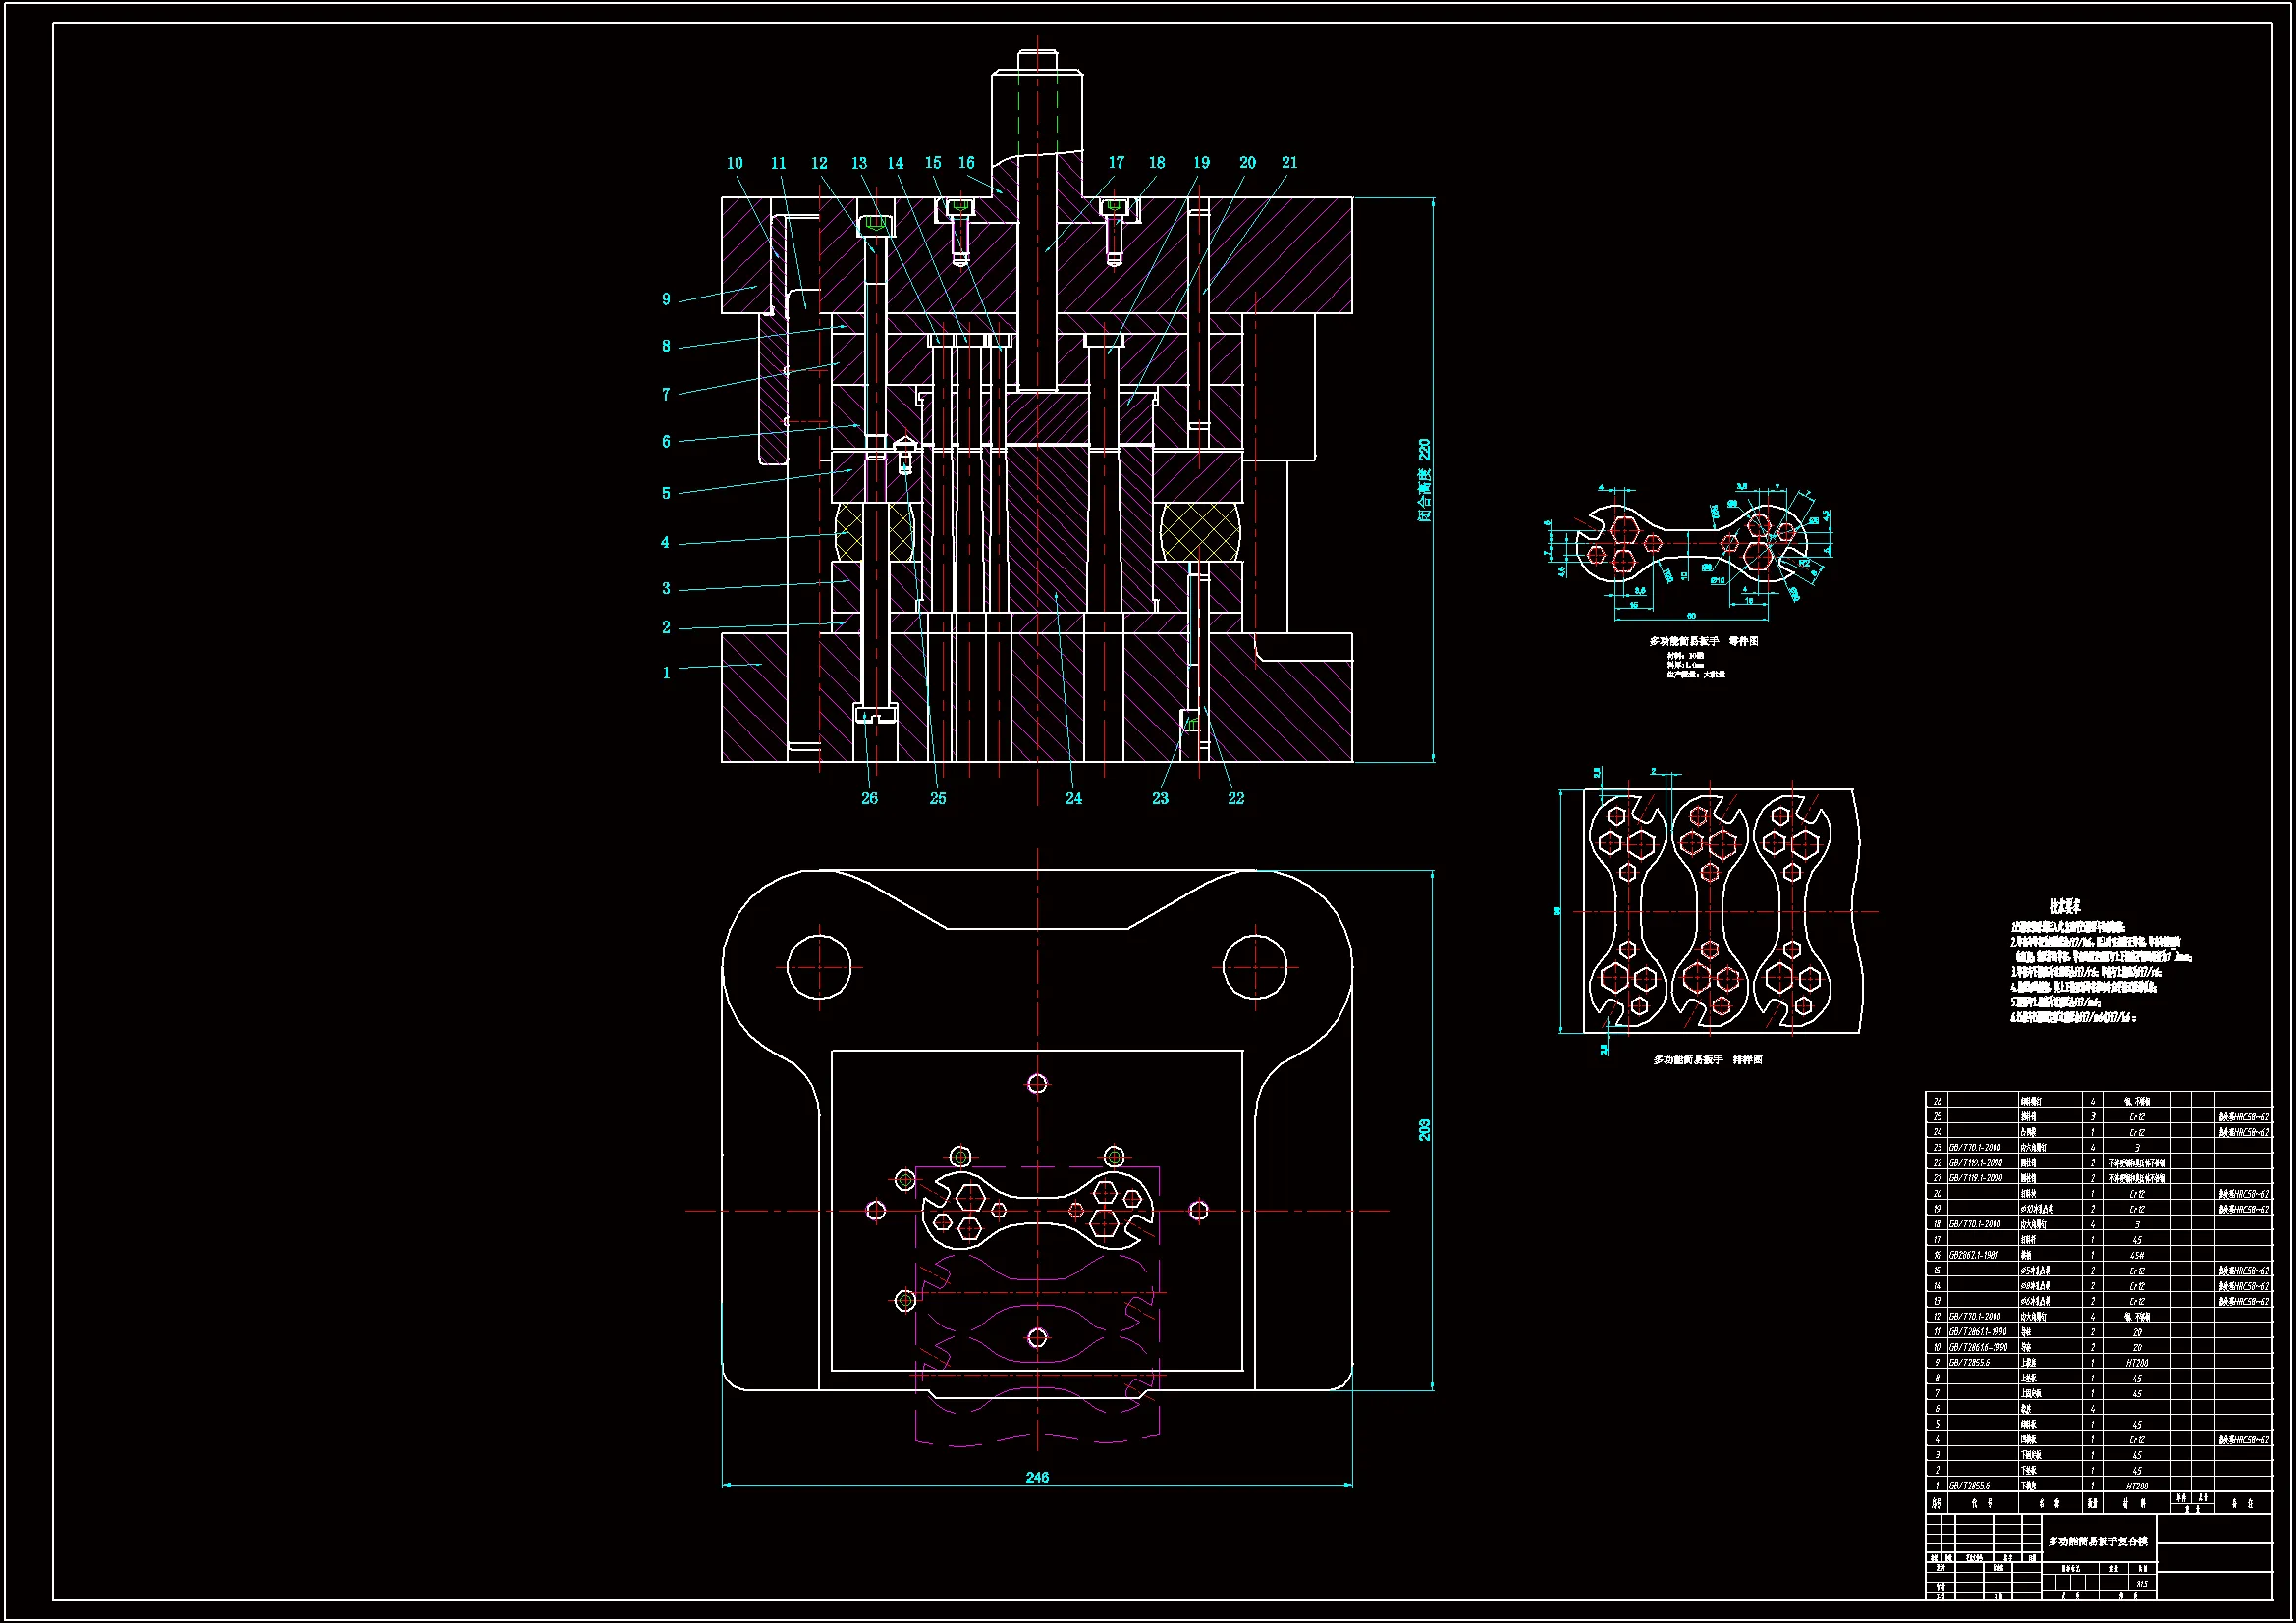The height and width of the screenshot is (1623, 2296).
Task: Click the top-left guide hole circle in plan view
Action: pyautogui.click(x=819, y=967)
